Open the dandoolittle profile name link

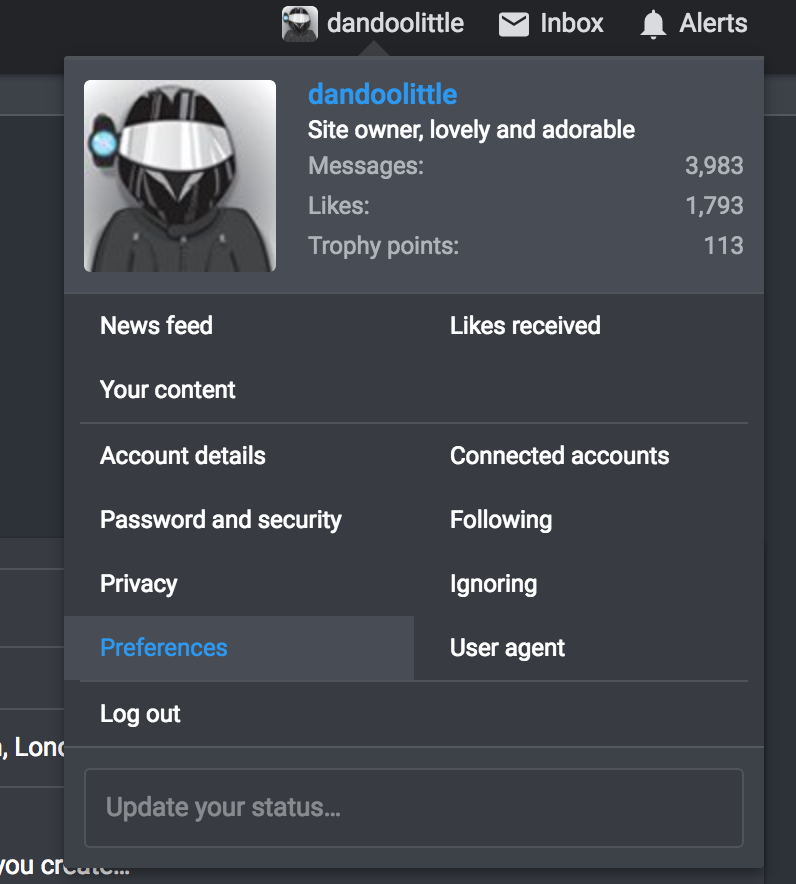(382, 95)
